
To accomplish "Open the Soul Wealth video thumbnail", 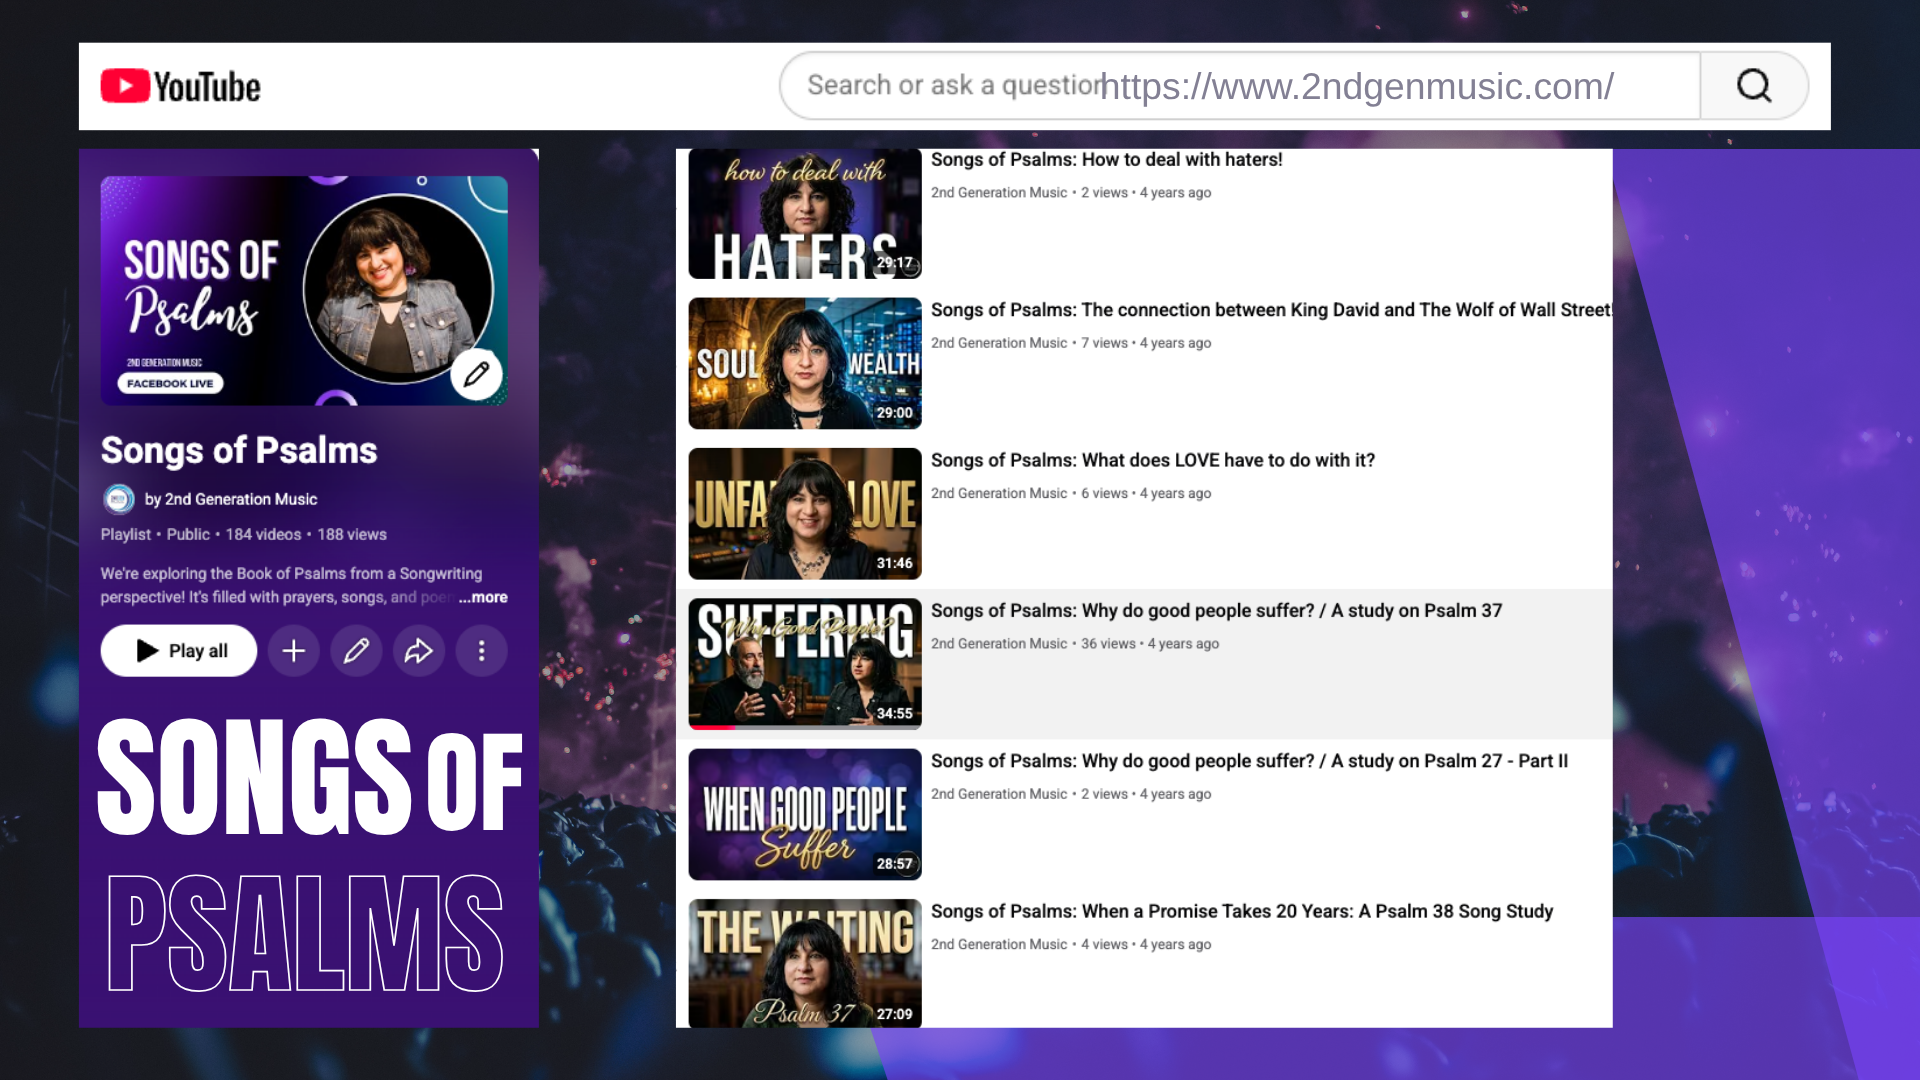I will pos(805,363).
